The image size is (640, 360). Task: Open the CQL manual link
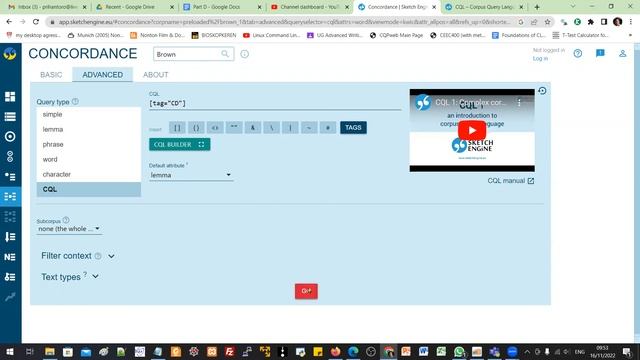coord(511,181)
